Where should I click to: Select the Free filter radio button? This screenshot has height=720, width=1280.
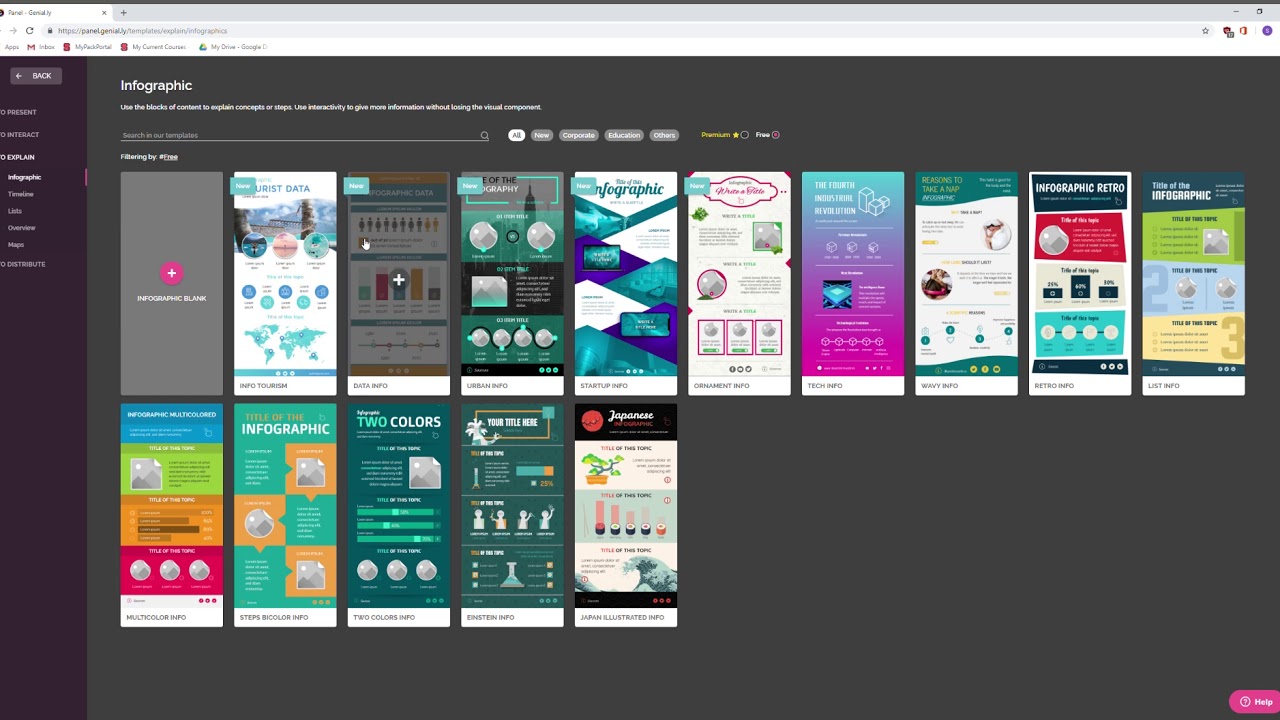(775, 135)
